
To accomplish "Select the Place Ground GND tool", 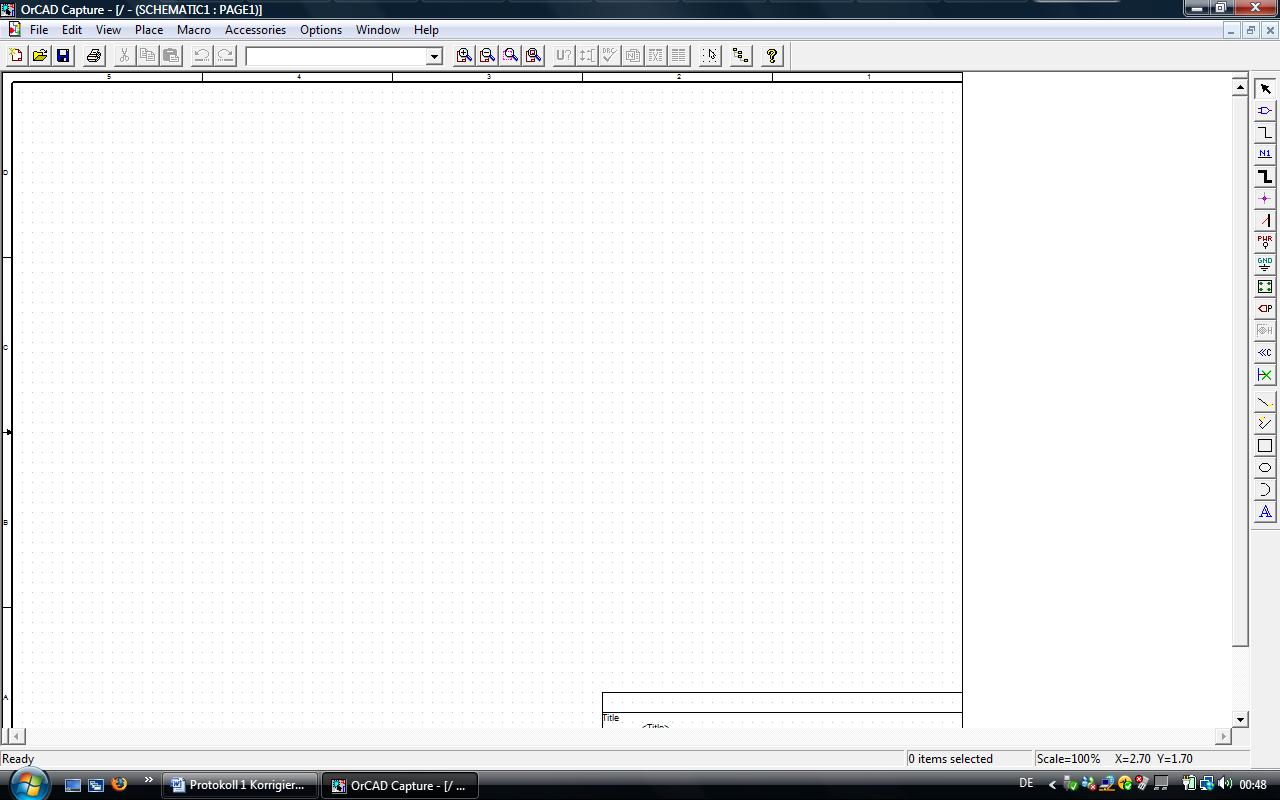I will (1265, 265).
